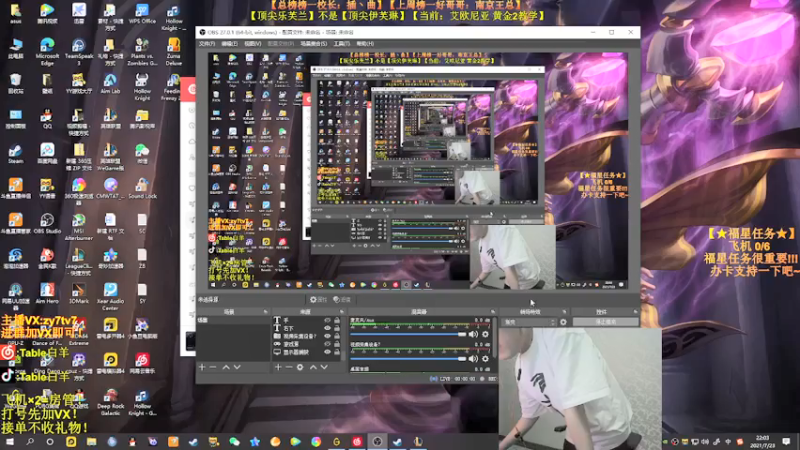800x450 pixels.
Task: Move the selected source down
Action: coord(324,367)
